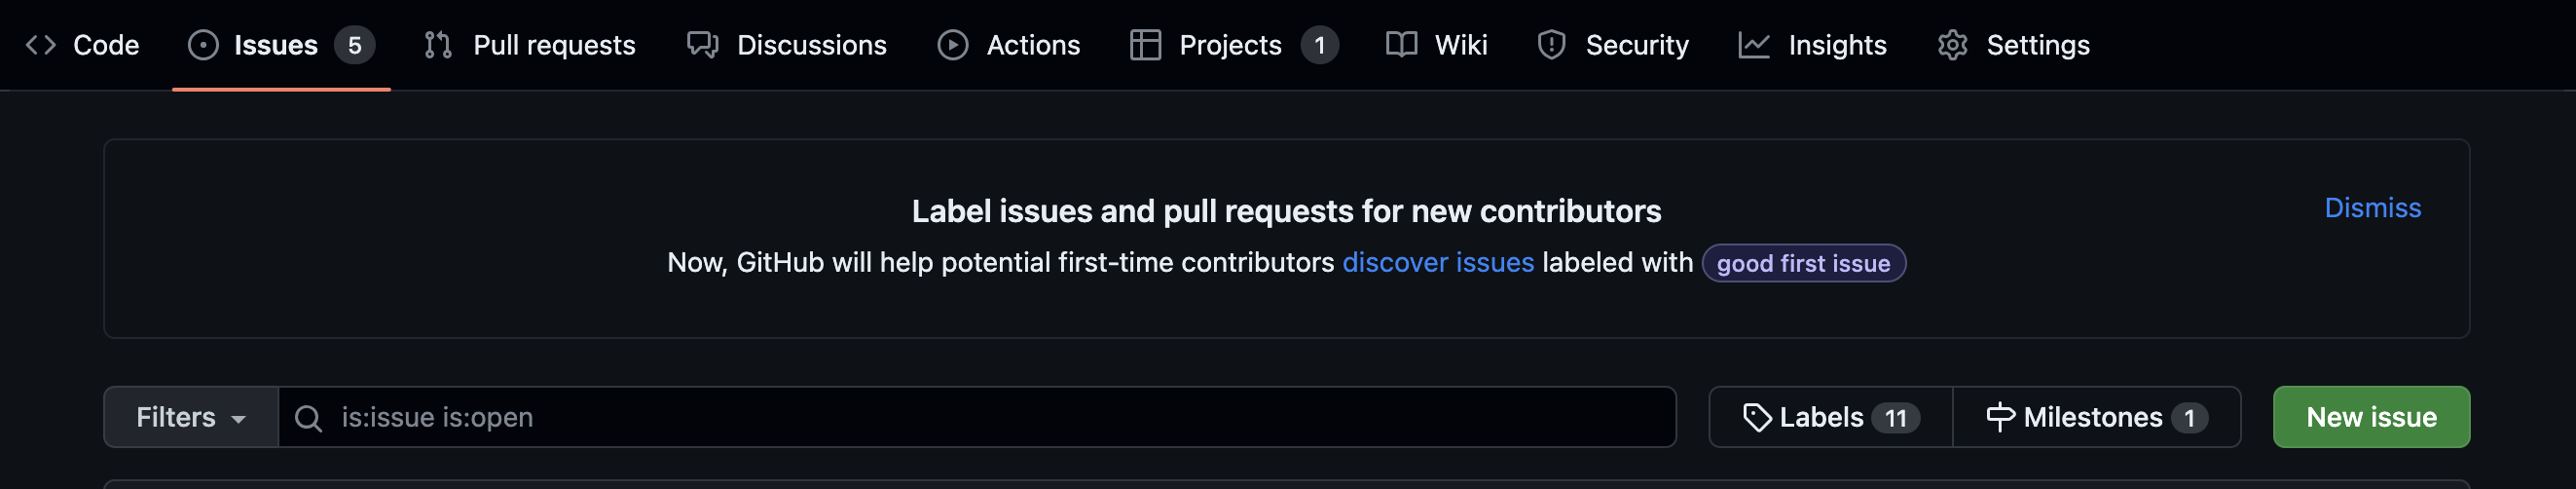View the Milestones page
Screen dimensions: 2576x489
click(x=2096, y=417)
